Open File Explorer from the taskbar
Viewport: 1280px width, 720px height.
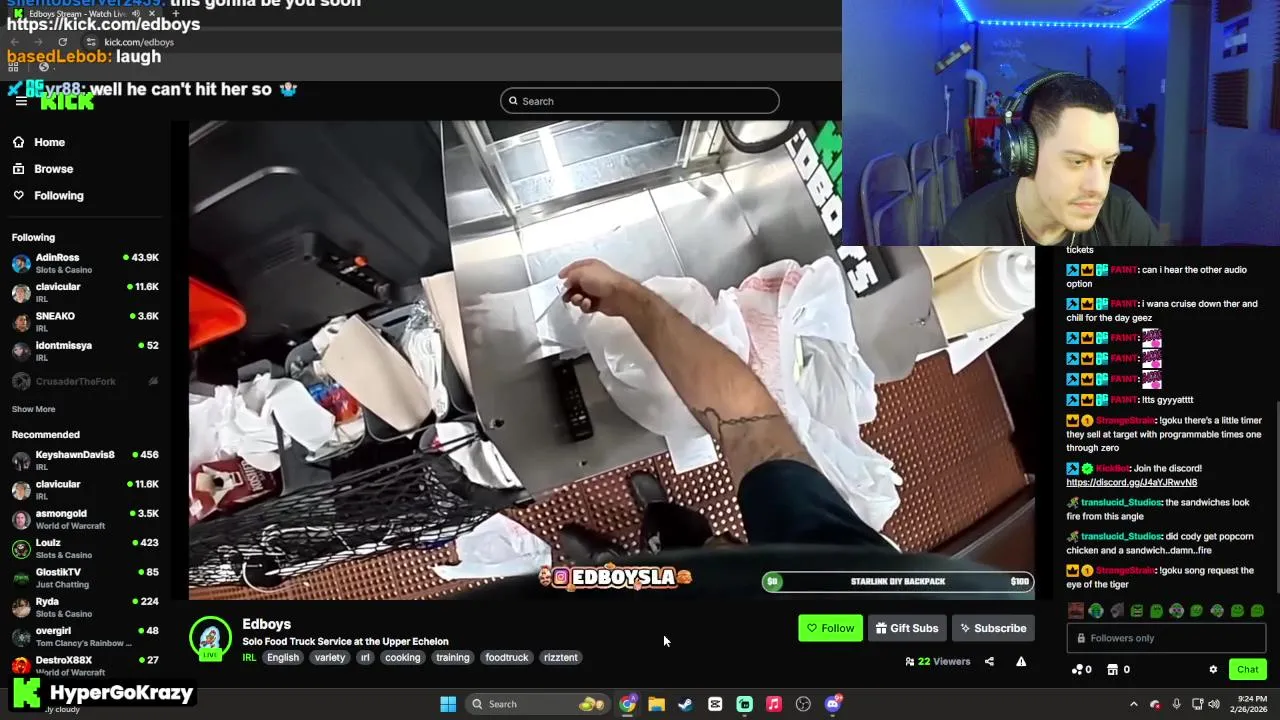(656, 704)
